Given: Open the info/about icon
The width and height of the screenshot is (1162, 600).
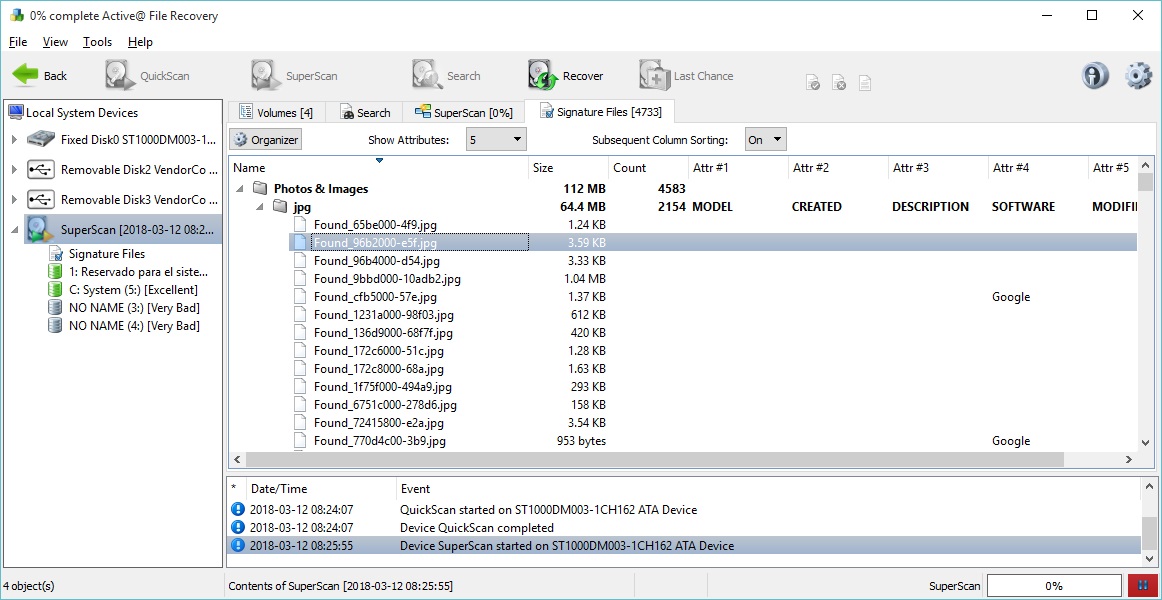Looking at the screenshot, I should (1095, 76).
